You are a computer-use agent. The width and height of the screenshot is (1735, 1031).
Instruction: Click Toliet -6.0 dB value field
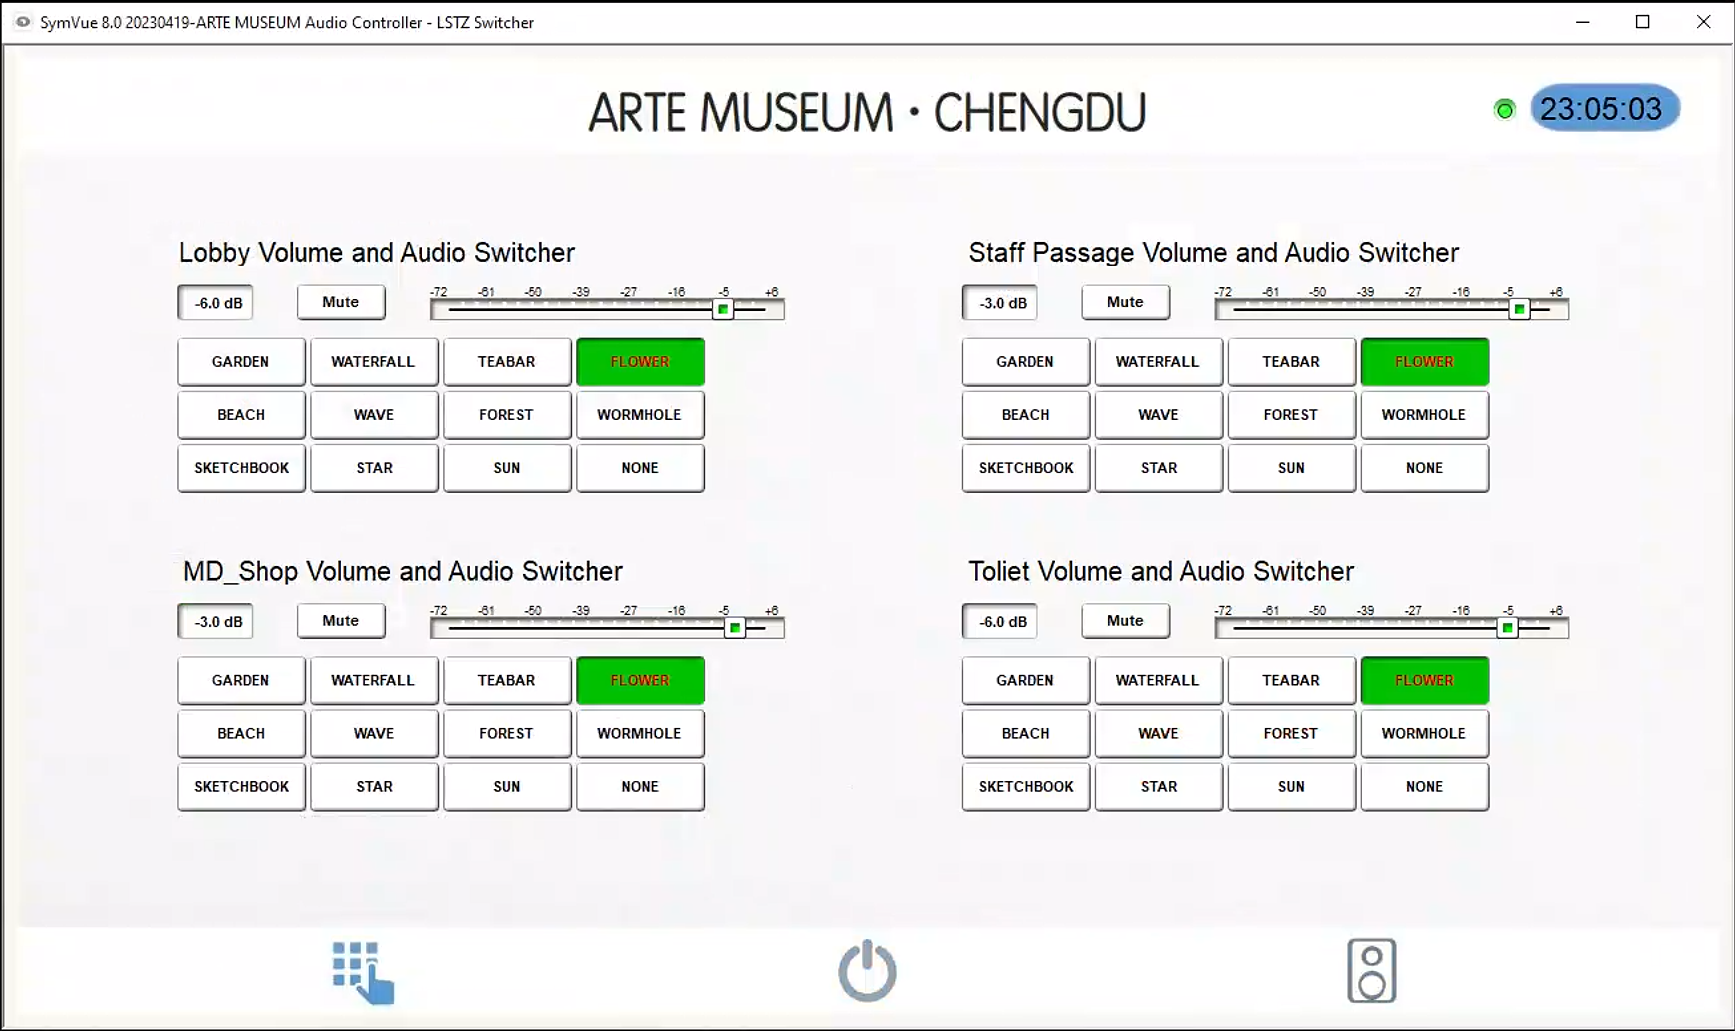click(1000, 622)
